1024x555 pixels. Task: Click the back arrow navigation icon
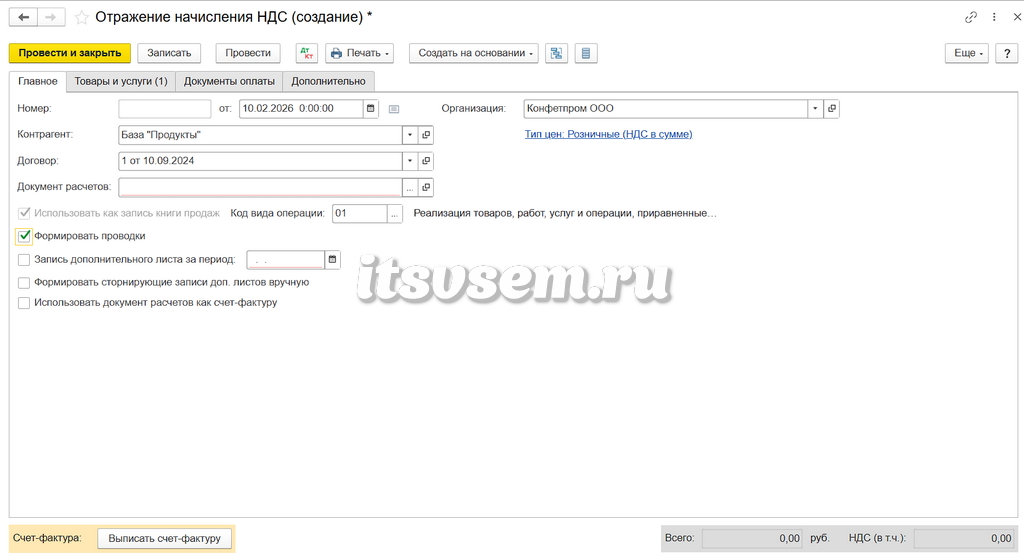coord(24,18)
